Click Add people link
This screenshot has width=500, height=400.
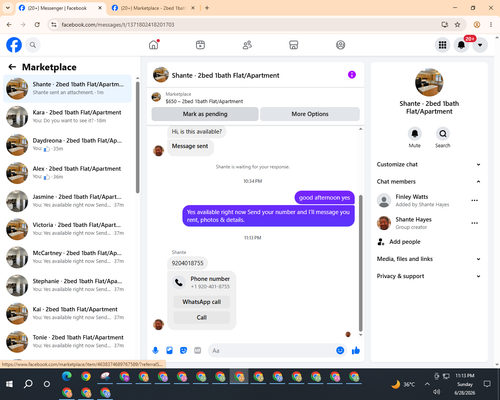coord(405,242)
